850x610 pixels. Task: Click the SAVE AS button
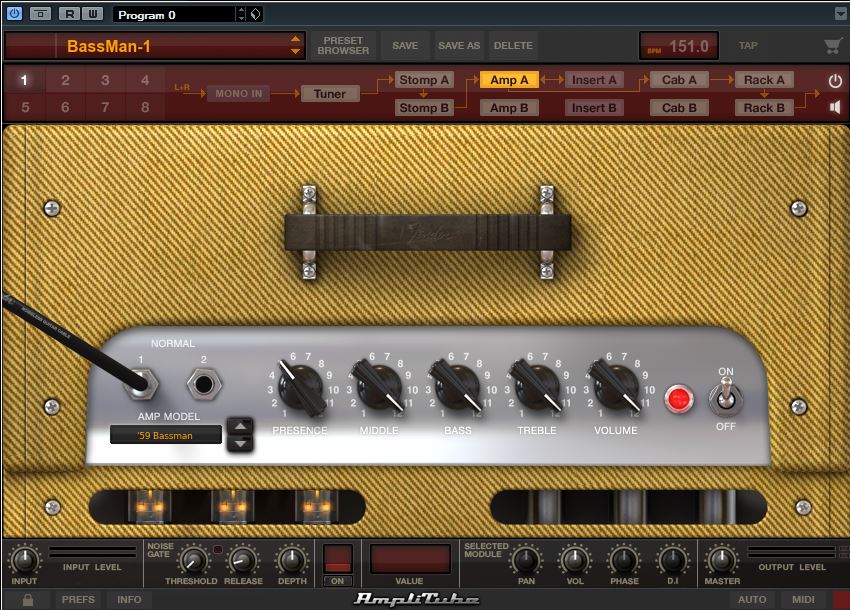point(459,46)
